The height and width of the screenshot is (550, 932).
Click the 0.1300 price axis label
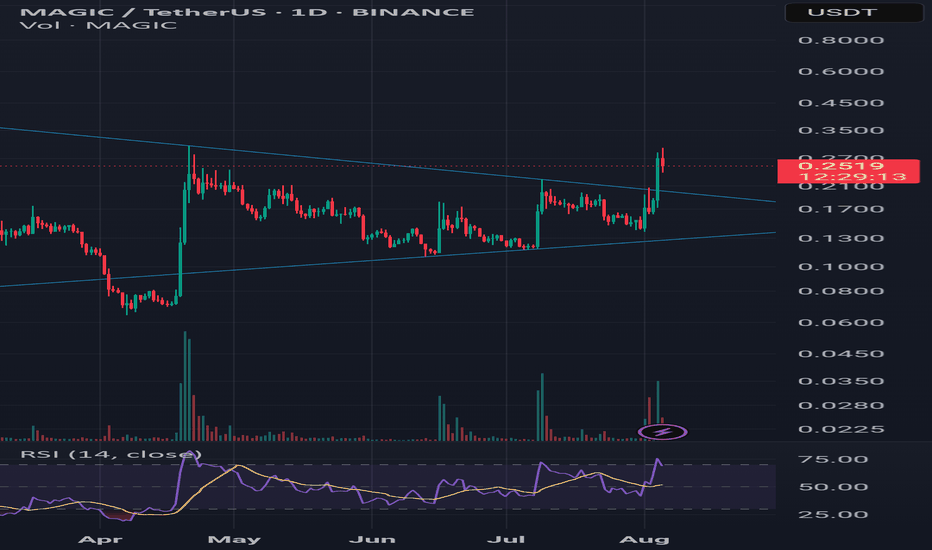[840, 238]
